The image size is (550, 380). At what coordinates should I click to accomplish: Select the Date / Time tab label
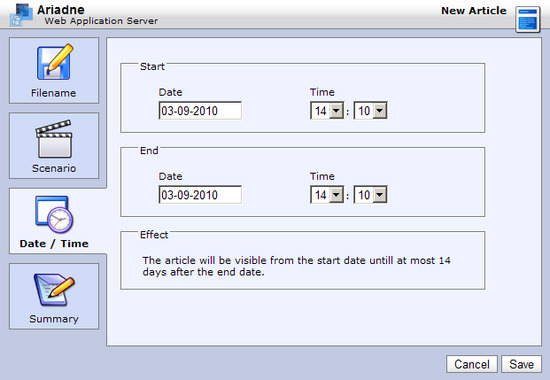pos(54,244)
